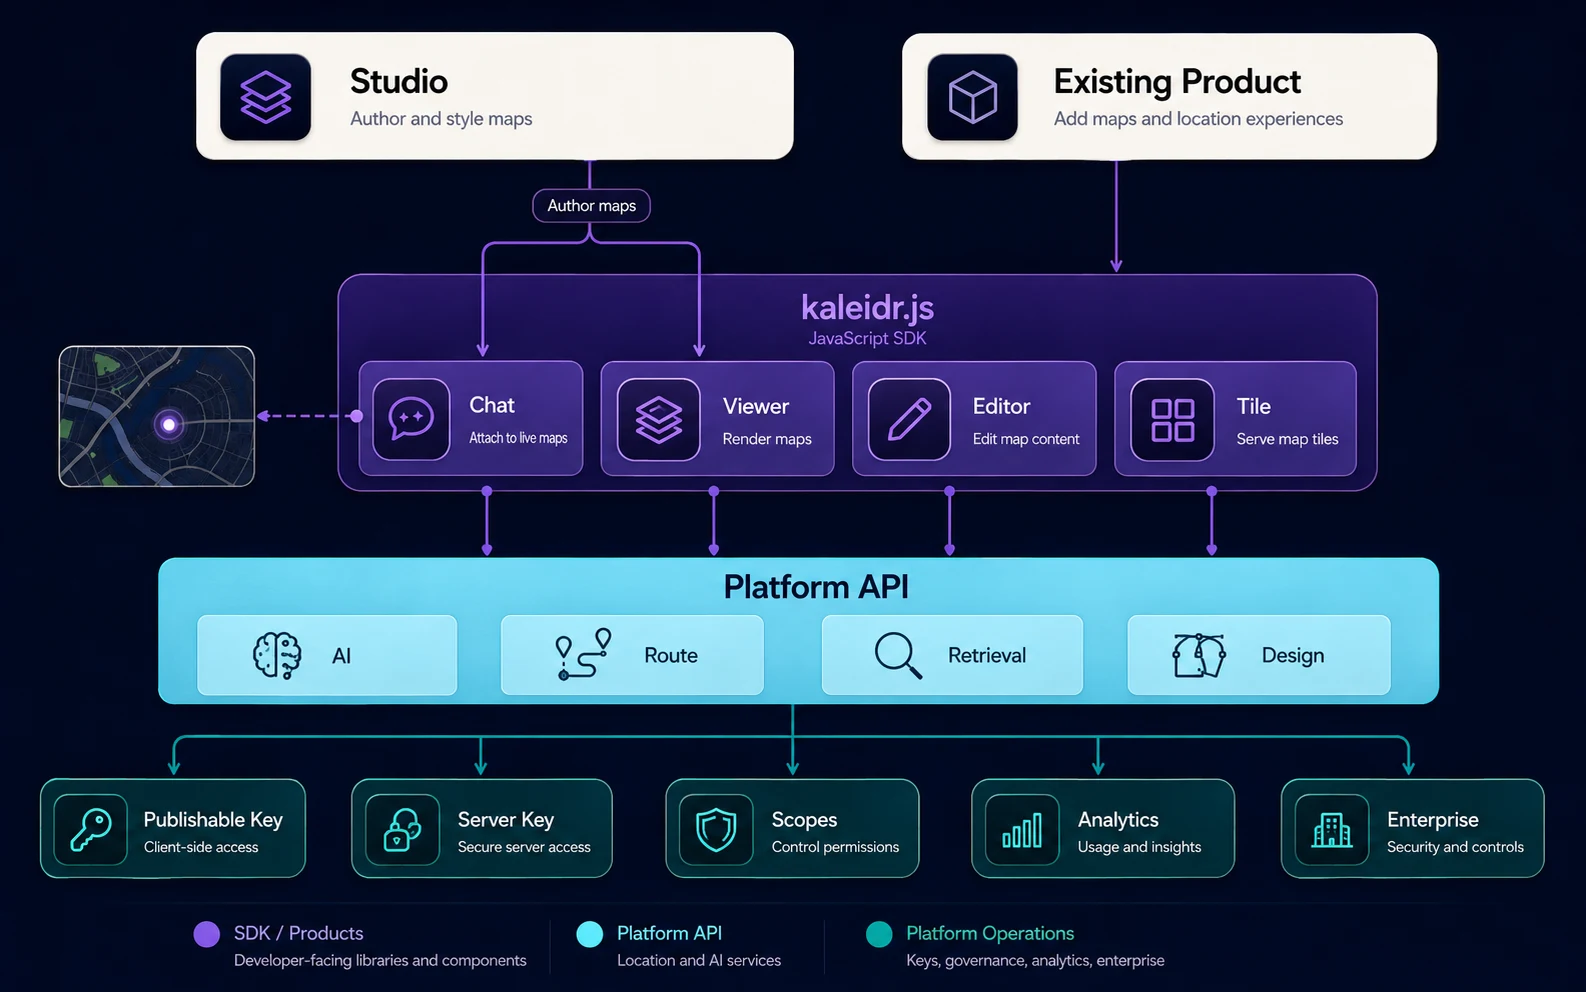This screenshot has width=1586, height=992.
Task: Click the Tile card title
Action: click(x=1253, y=407)
